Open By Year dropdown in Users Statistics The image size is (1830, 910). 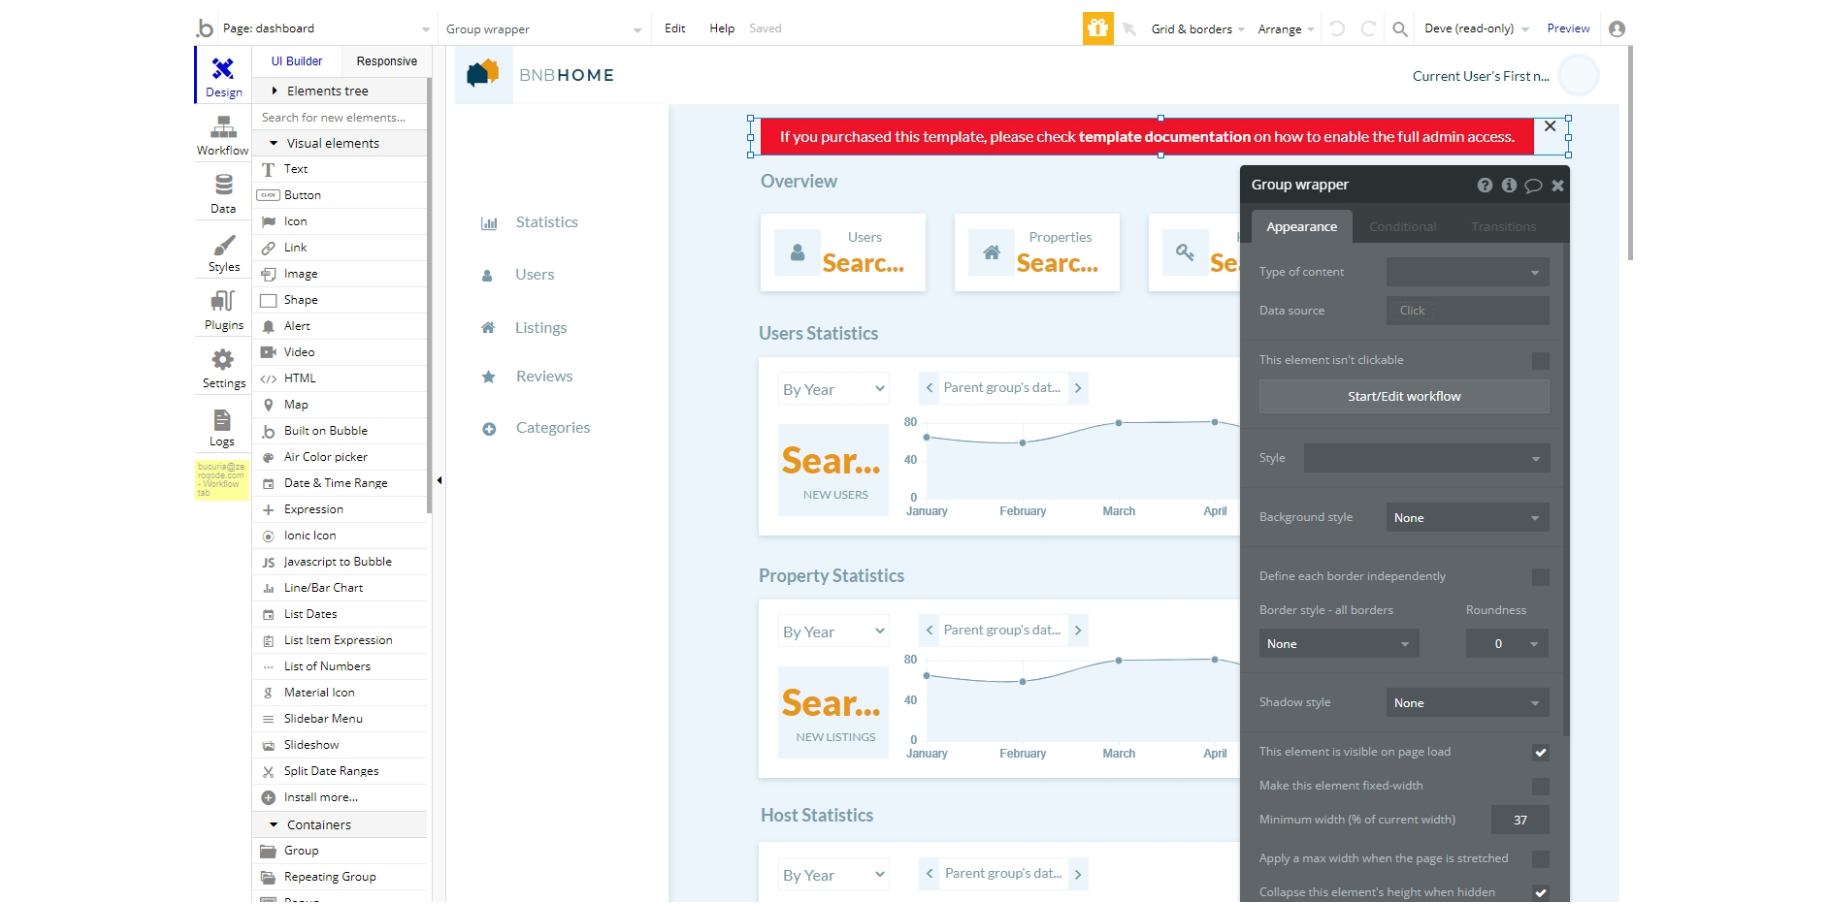[x=834, y=389]
